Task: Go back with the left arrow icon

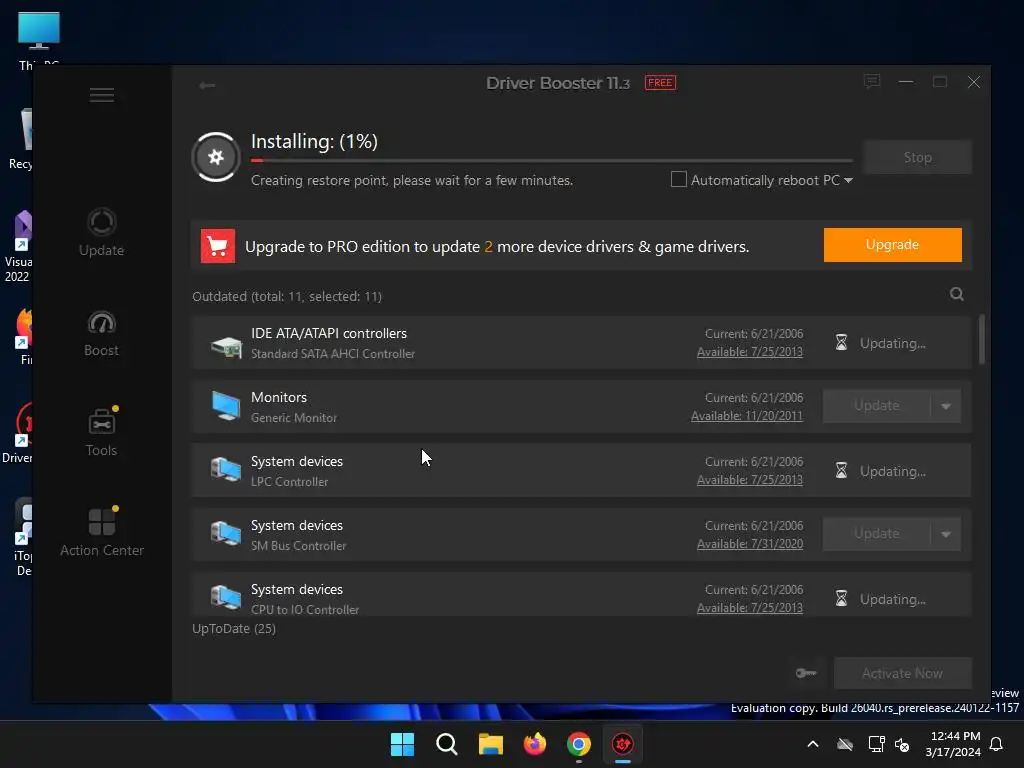Action: [x=207, y=85]
